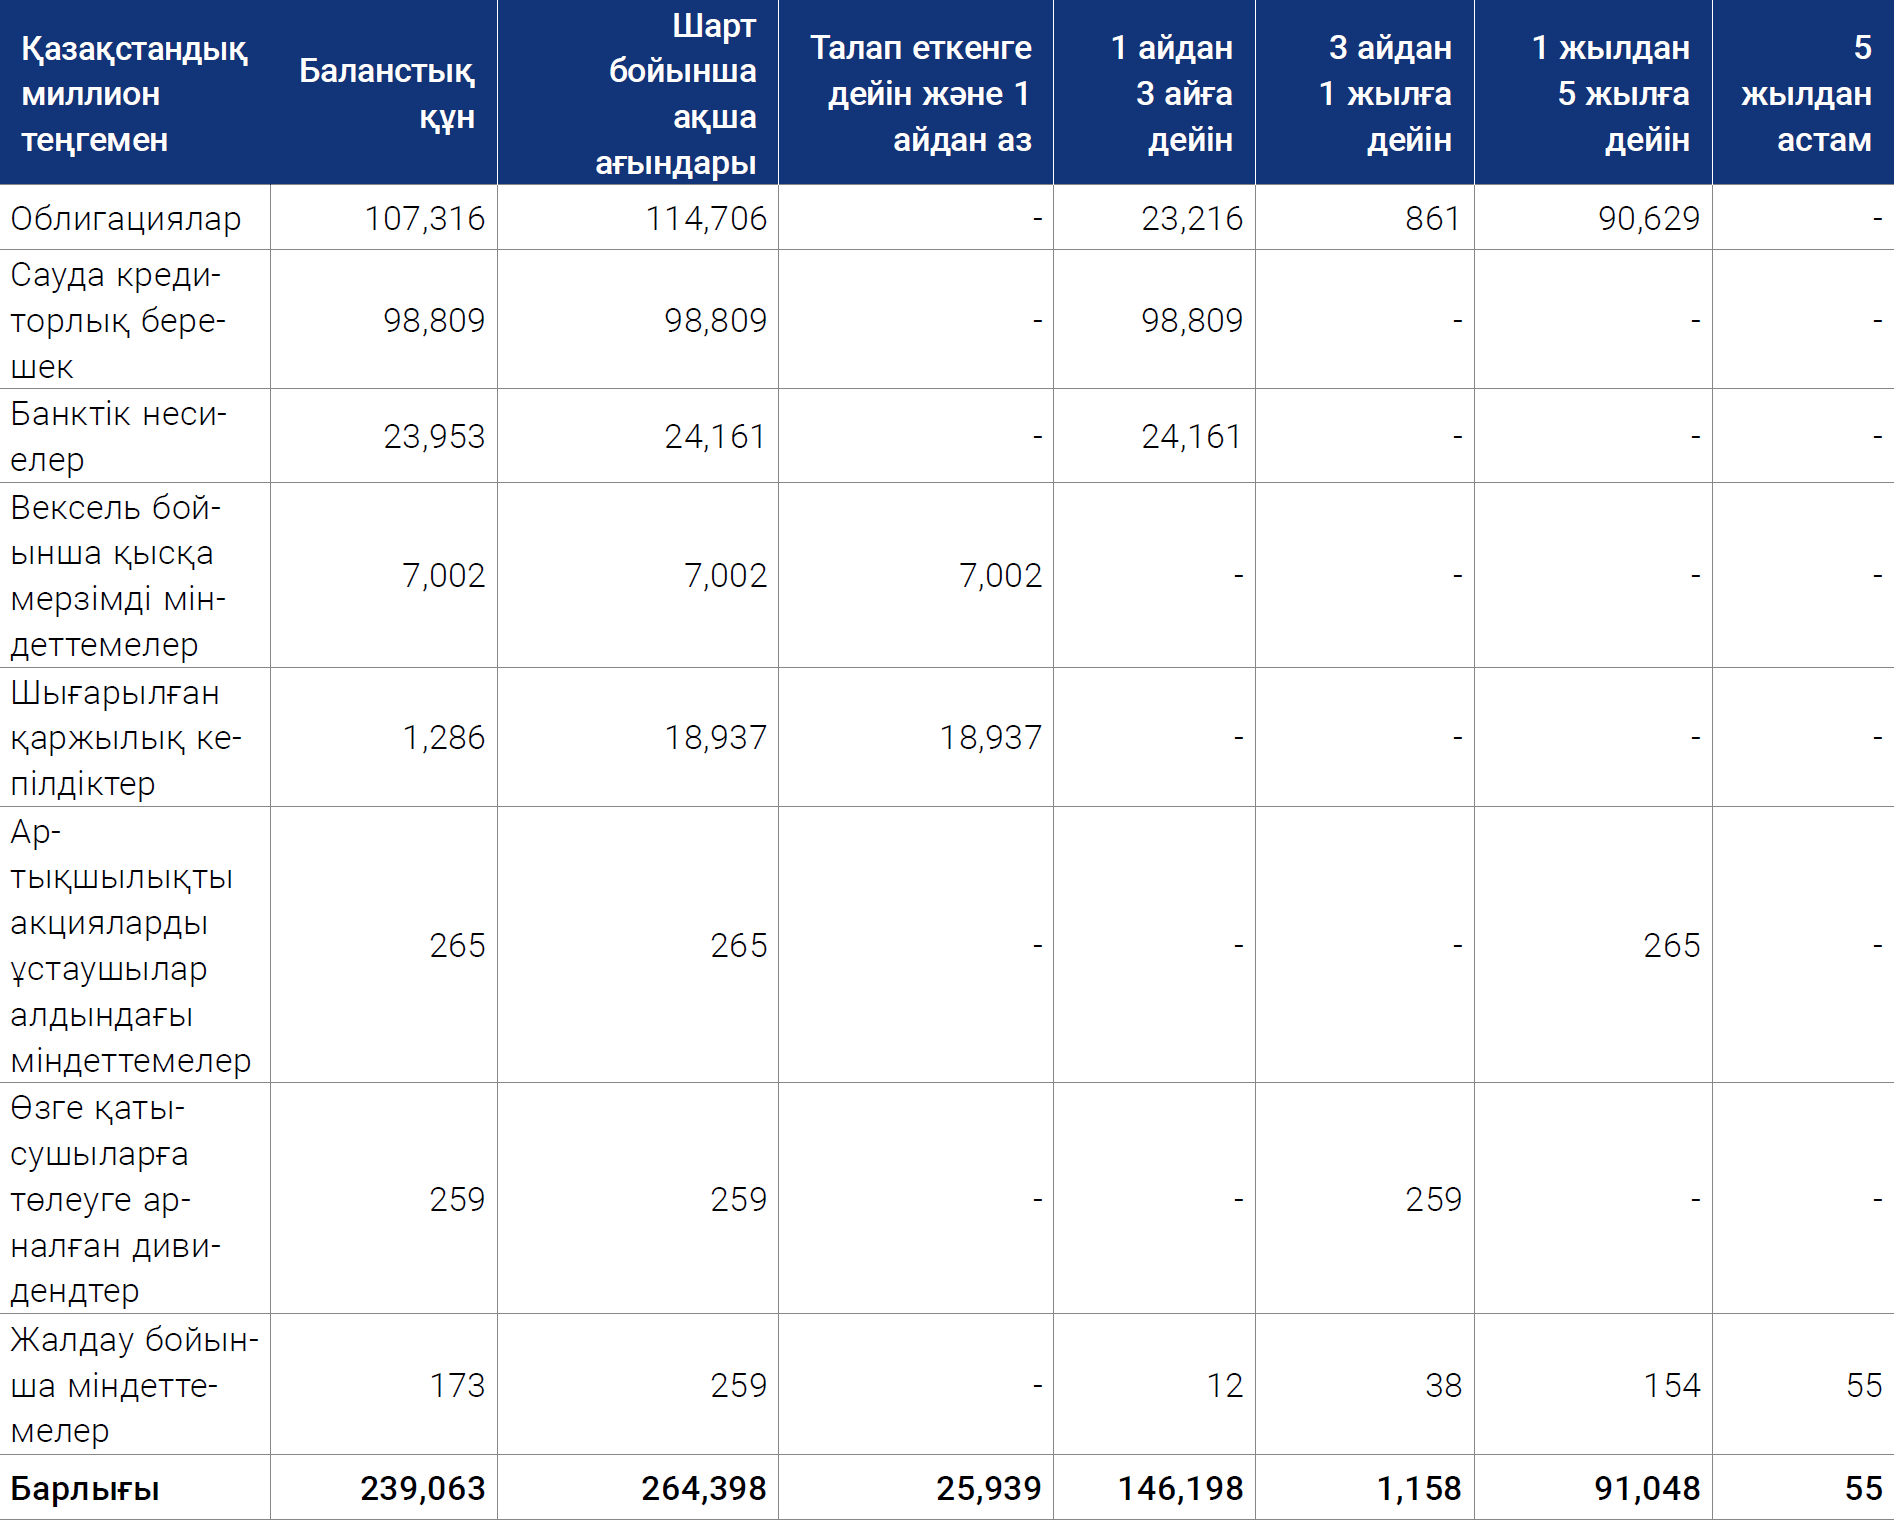Select the 'Жалдау бойынша міндеттемелер' row label
The image size is (1894, 1520).
point(135,1385)
